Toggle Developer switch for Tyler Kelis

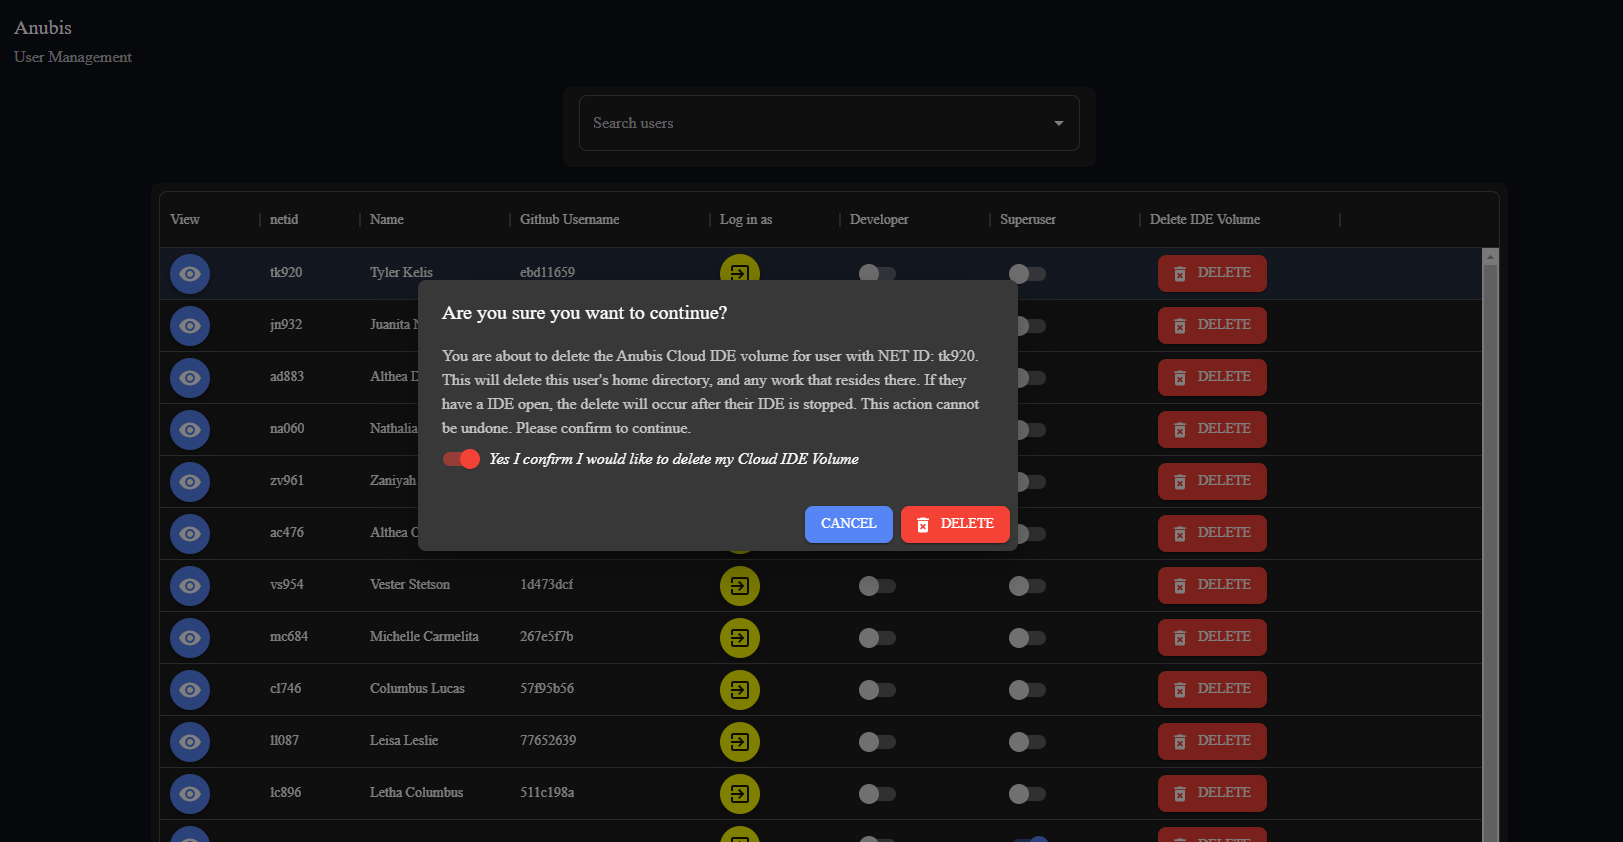(877, 273)
